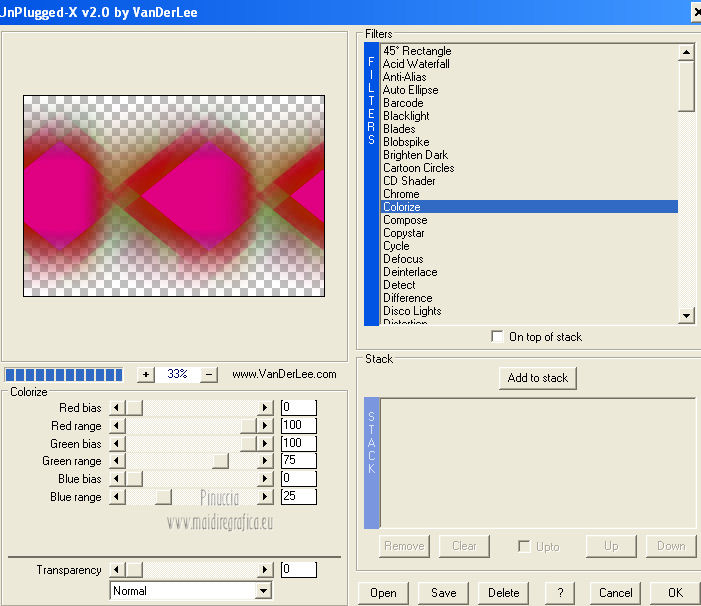Click left arrow of Red bias slider
This screenshot has height=606, width=701.
click(x=117, y=408)
